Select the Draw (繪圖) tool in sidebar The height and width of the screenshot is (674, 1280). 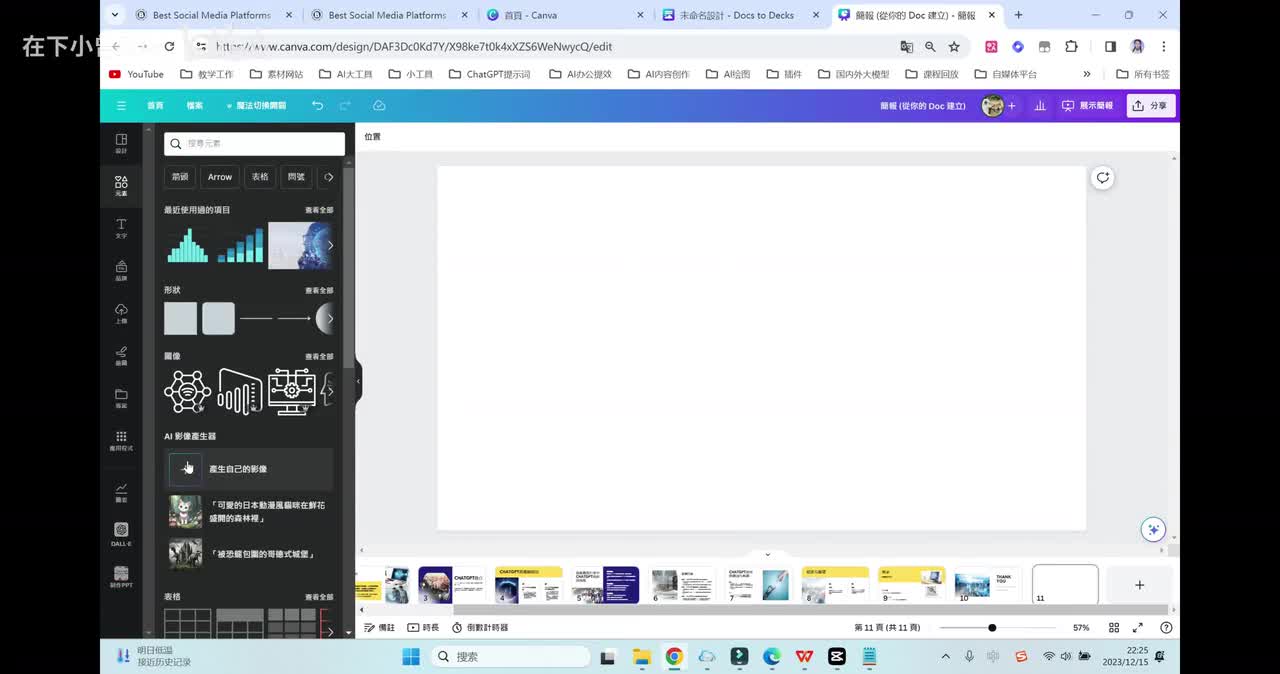coord(121,356)
